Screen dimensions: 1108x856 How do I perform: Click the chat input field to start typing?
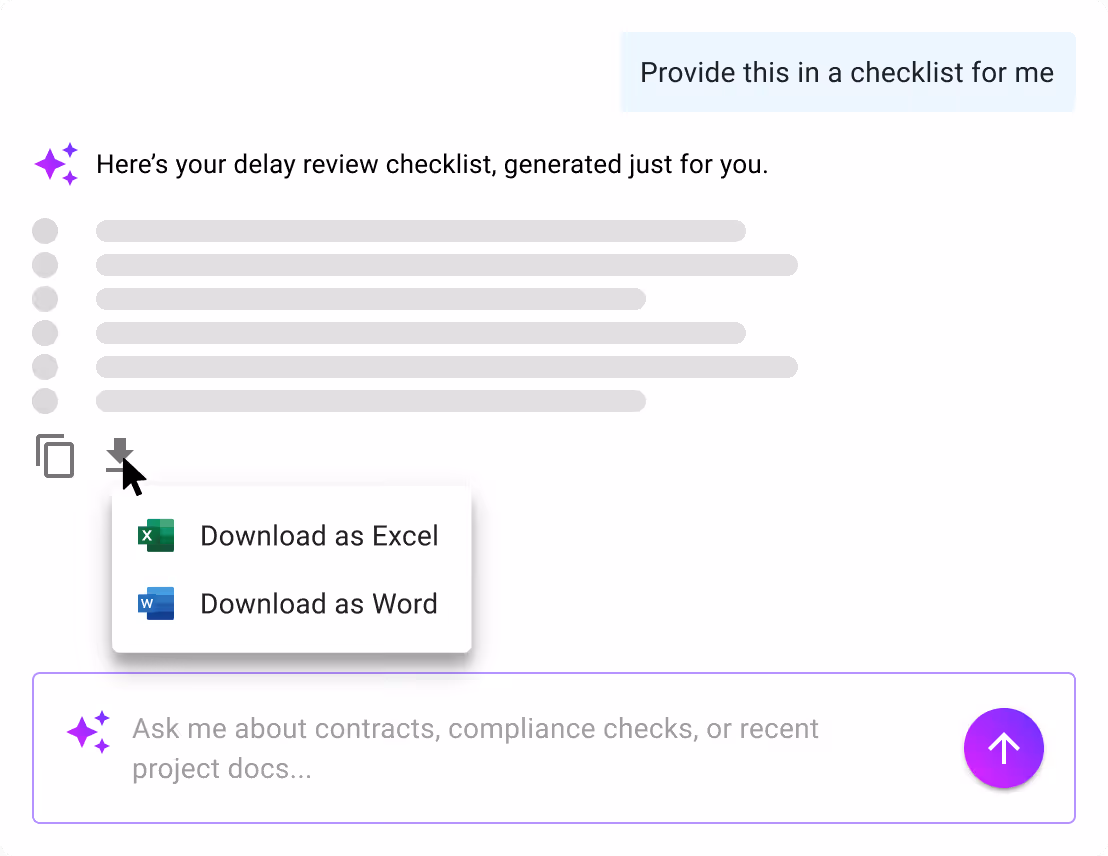475,748
